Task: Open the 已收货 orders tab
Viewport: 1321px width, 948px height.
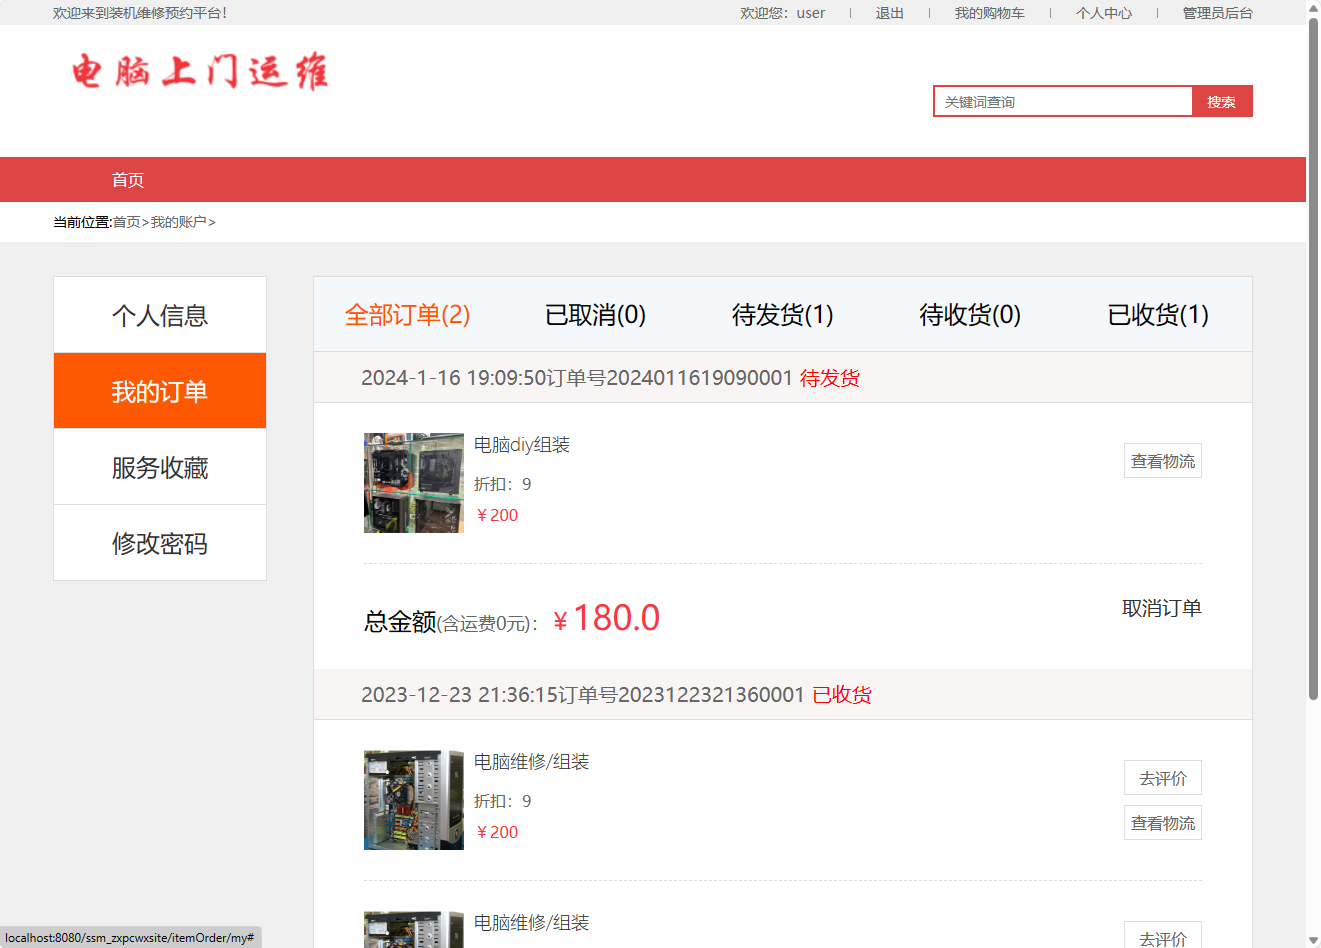Action: tap(1158, 314)
